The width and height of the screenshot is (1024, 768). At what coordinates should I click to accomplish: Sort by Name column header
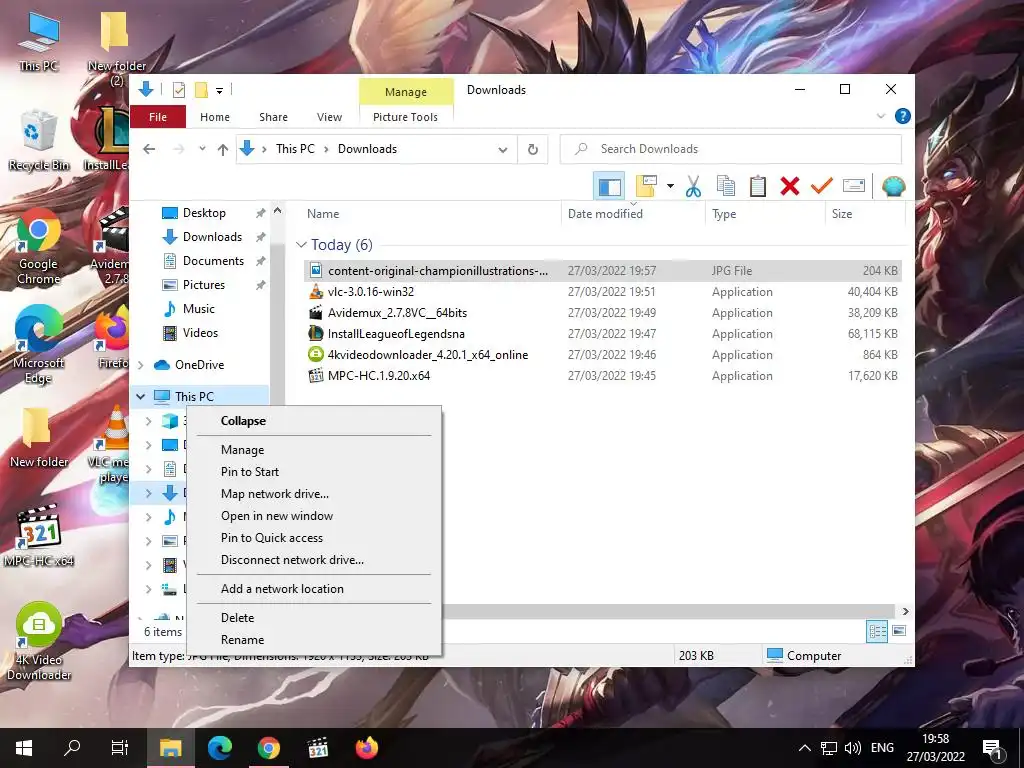[323, 214]
